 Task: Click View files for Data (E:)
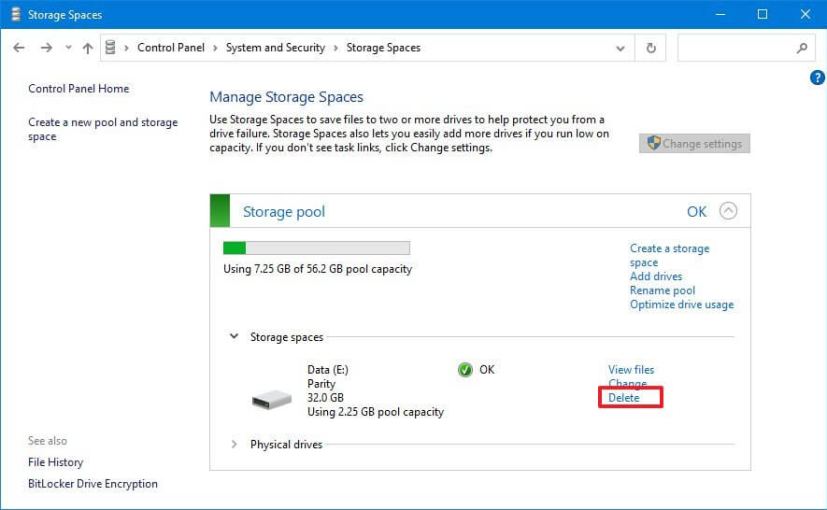tap(631, 370)
